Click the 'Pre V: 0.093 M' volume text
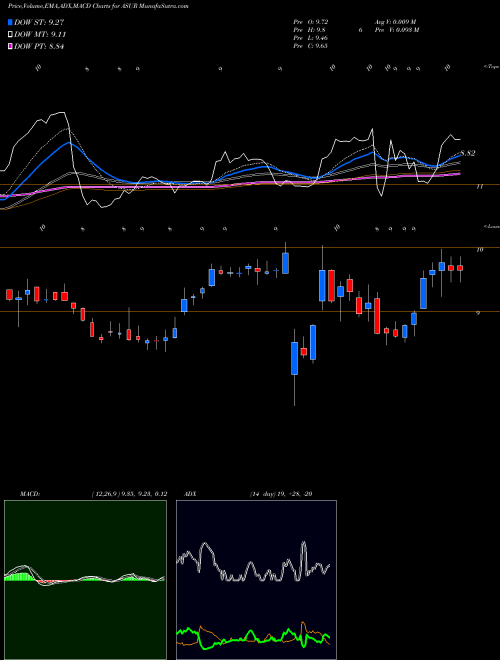Image resolution: width=500 pixels, height=660 pixels. coord(396,30)
